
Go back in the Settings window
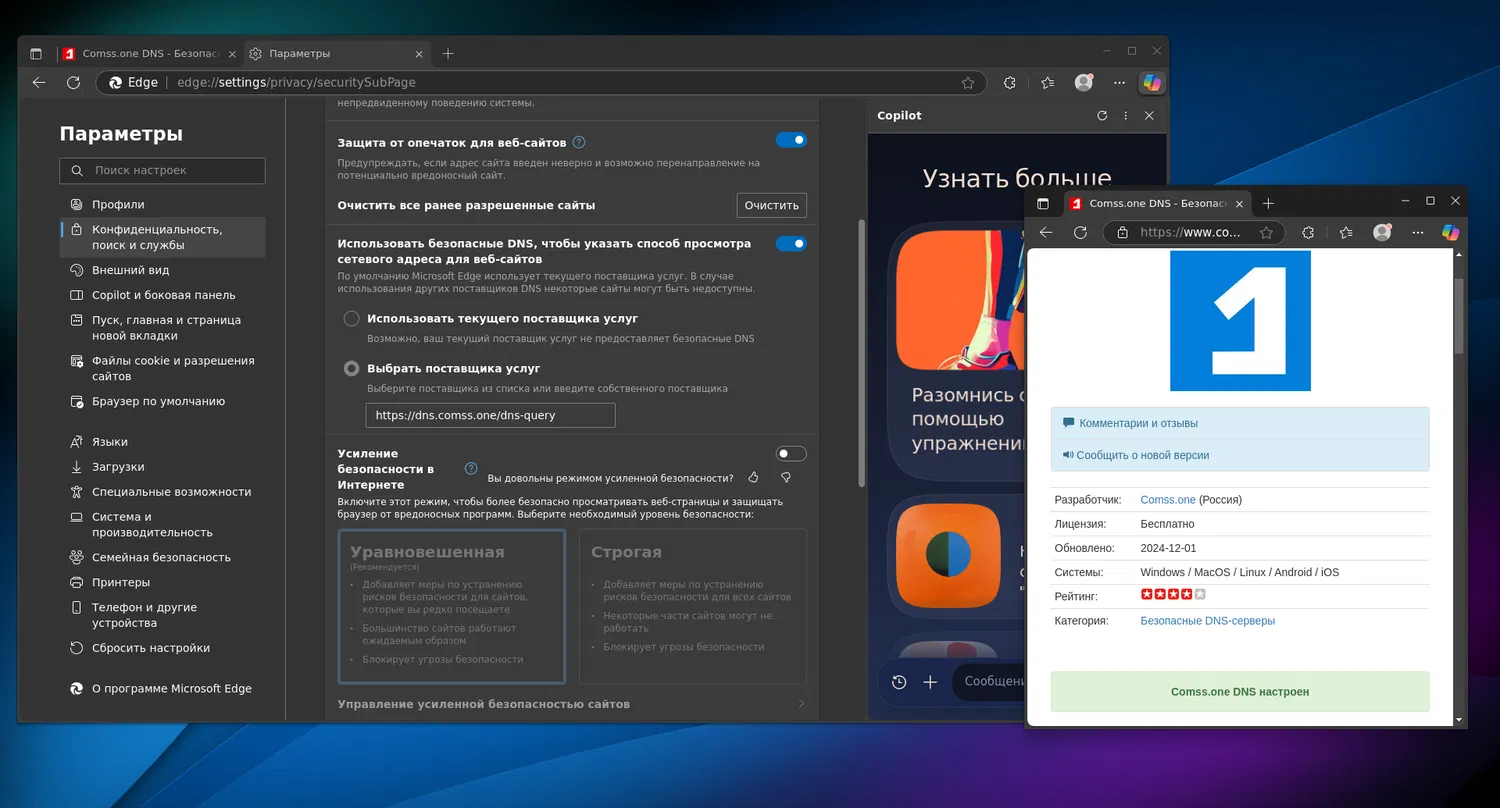(x=39, y=83)
